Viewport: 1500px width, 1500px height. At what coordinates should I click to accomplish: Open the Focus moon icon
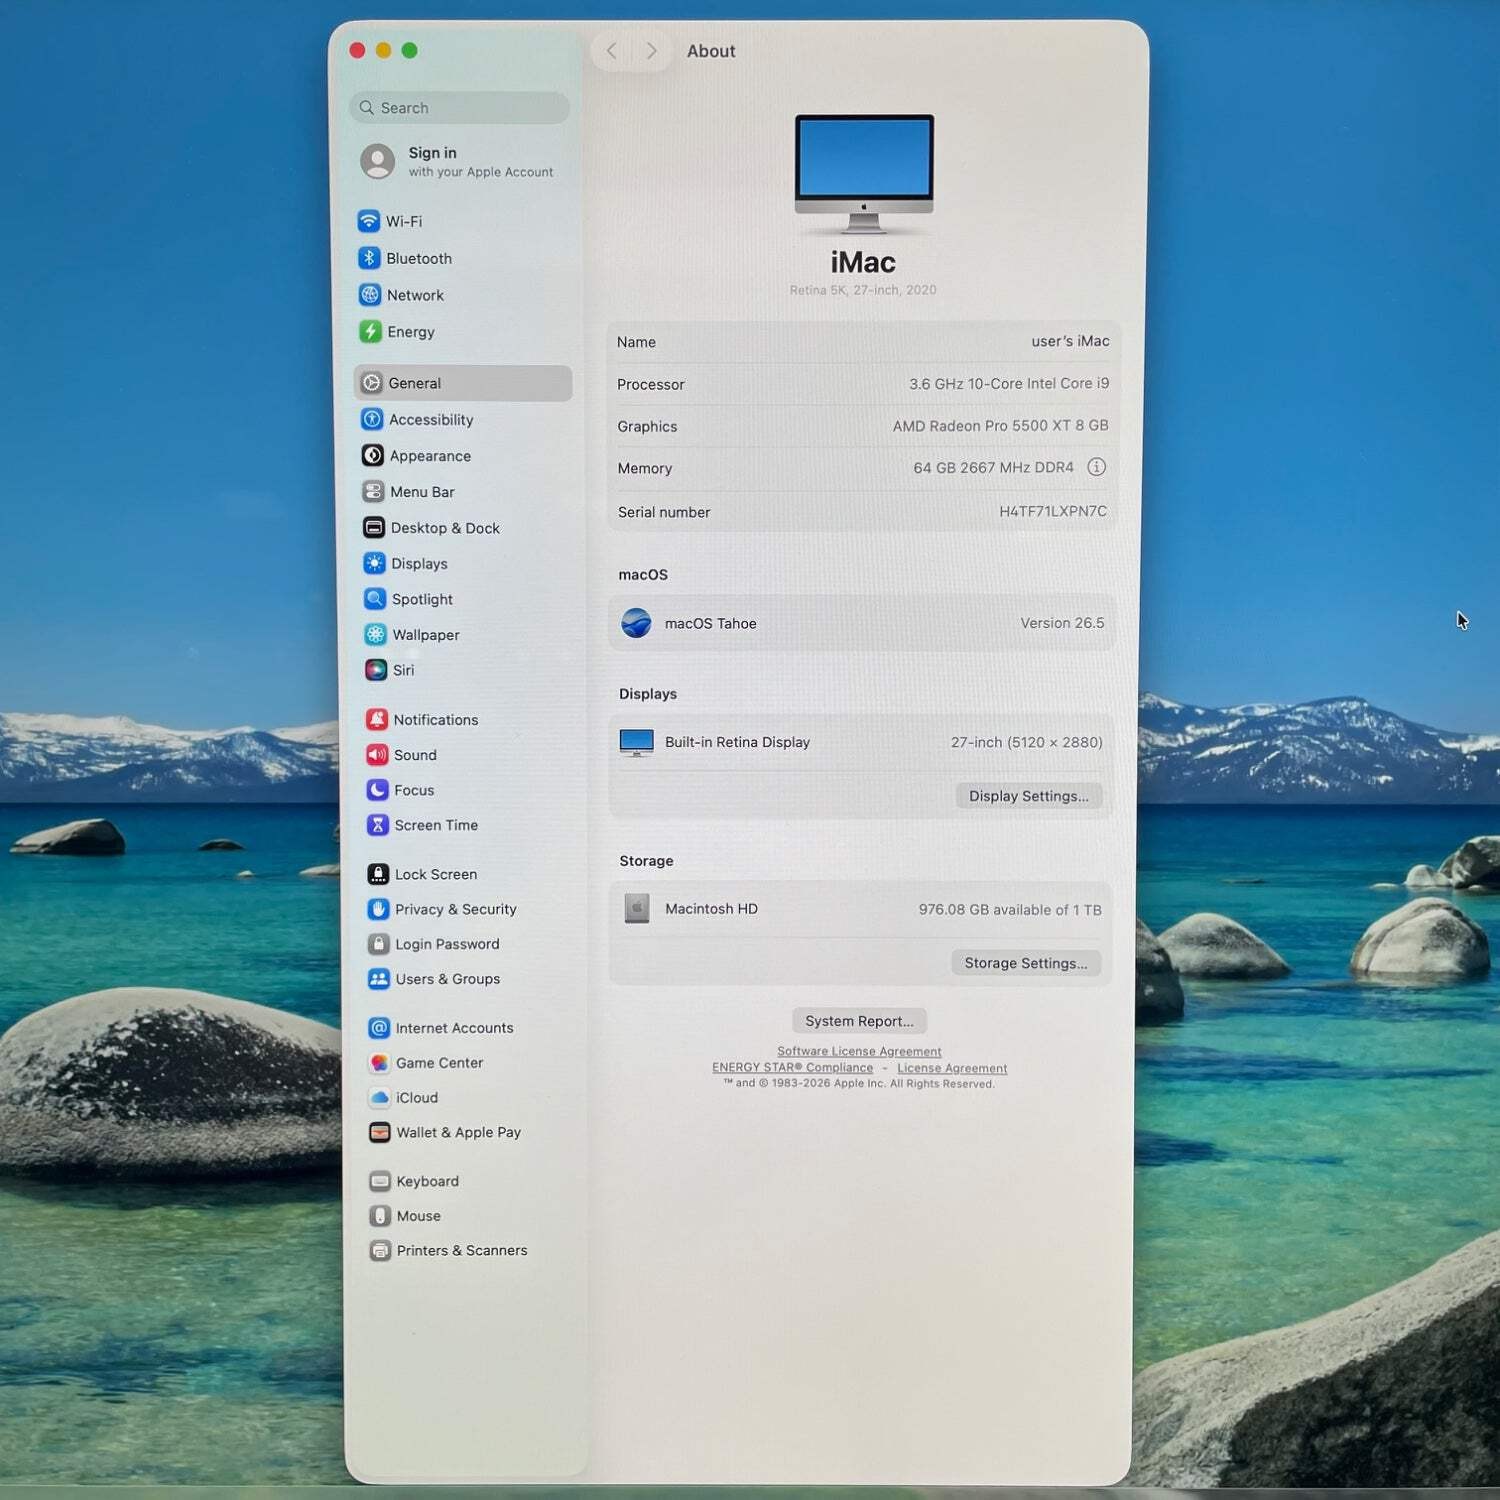click(377, 790)
